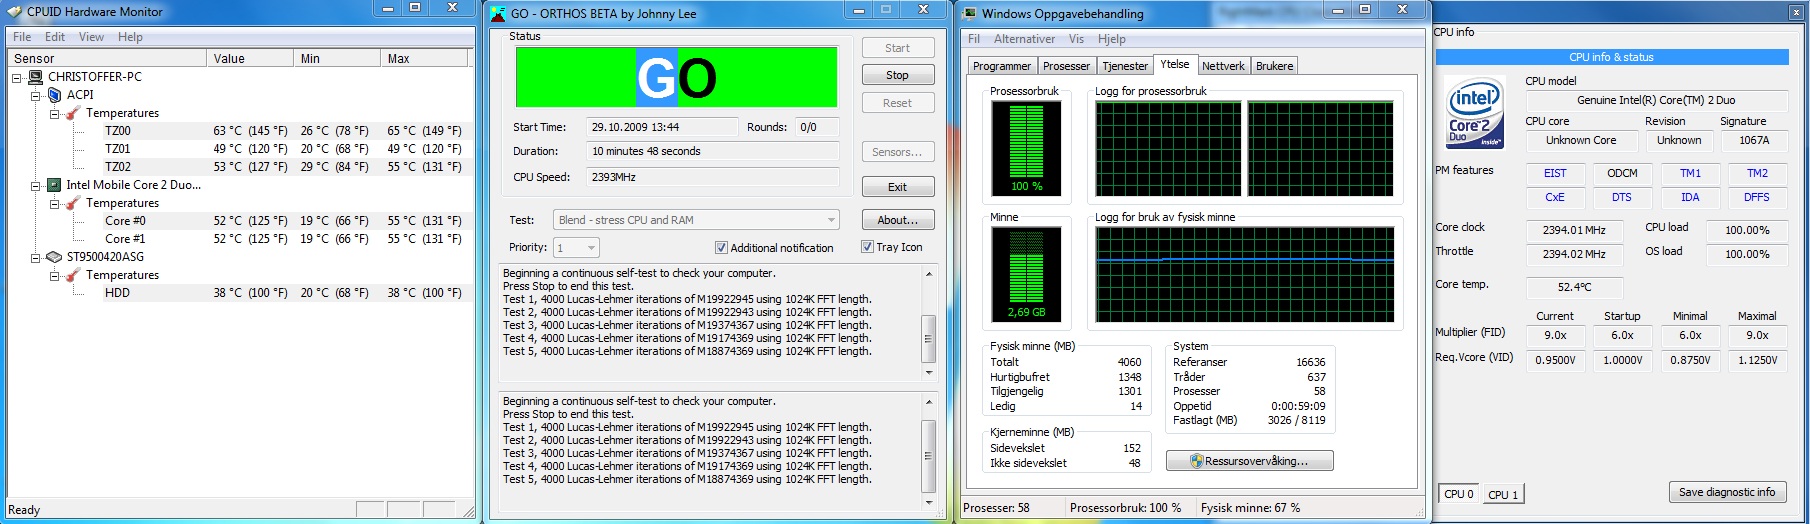Click the Value column header in Hardware Monitor
This screenshot has width=1810, height=524.
coord(251,59)
